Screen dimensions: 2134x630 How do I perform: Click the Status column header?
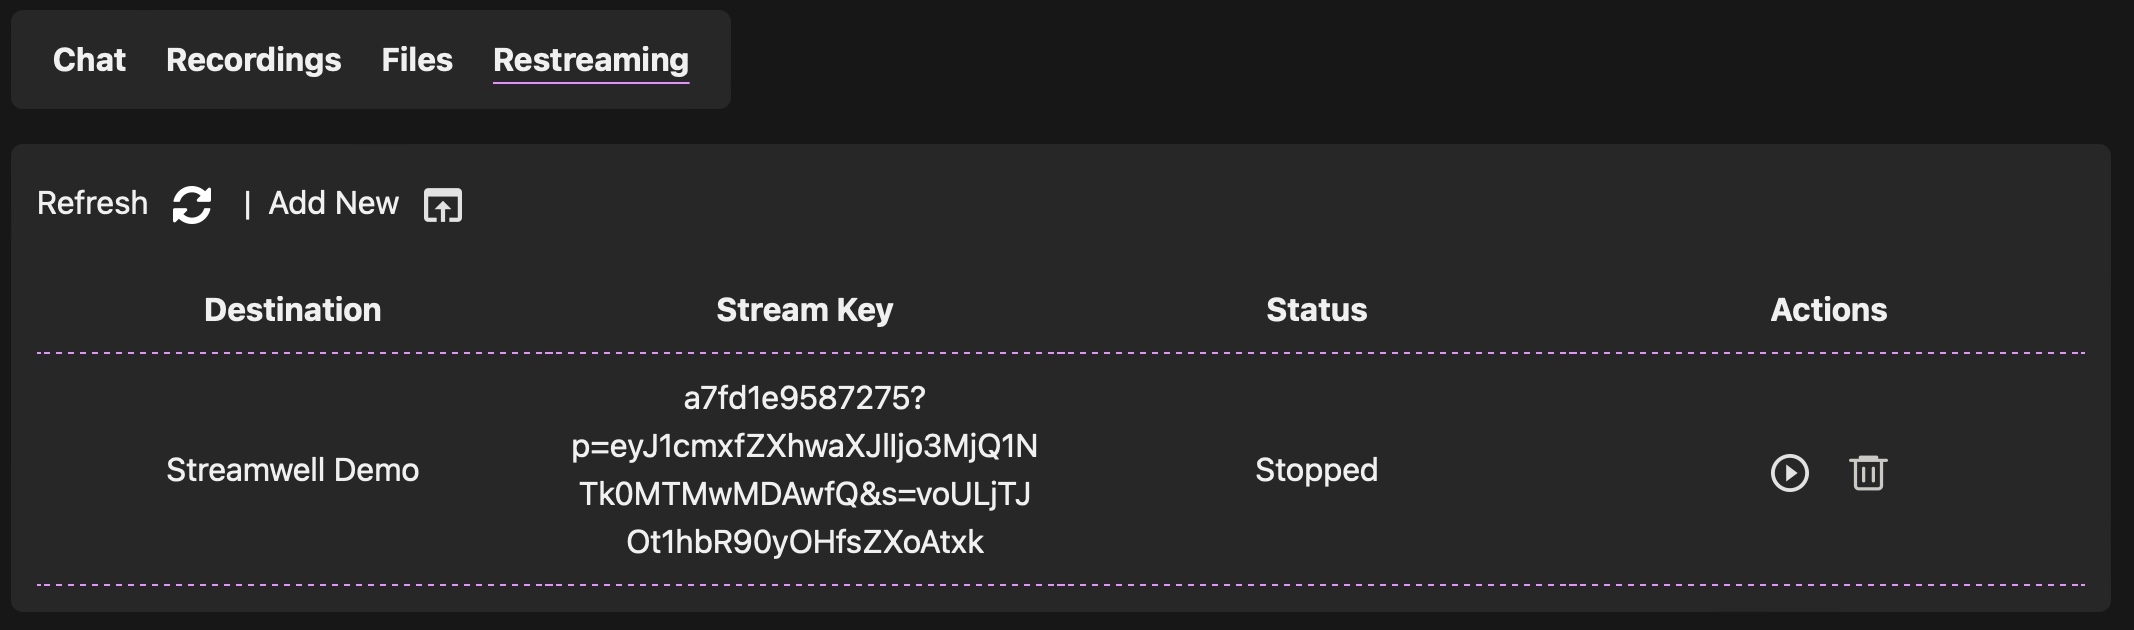[1316, 310]
